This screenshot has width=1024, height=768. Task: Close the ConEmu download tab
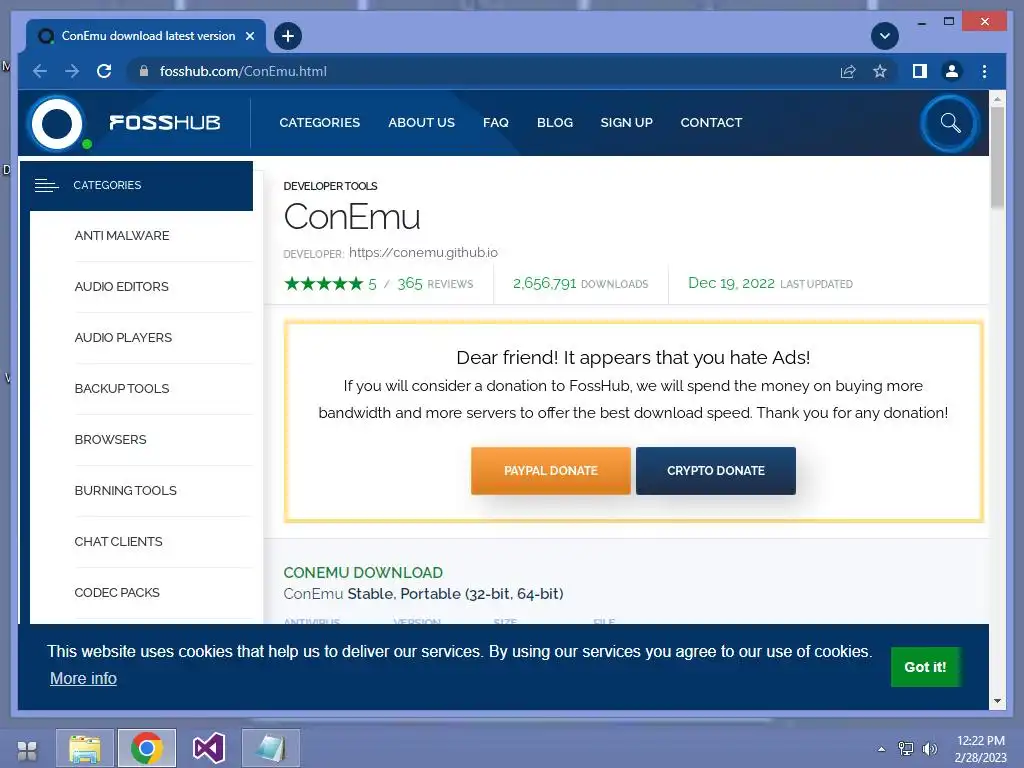[x=249, y=36]
